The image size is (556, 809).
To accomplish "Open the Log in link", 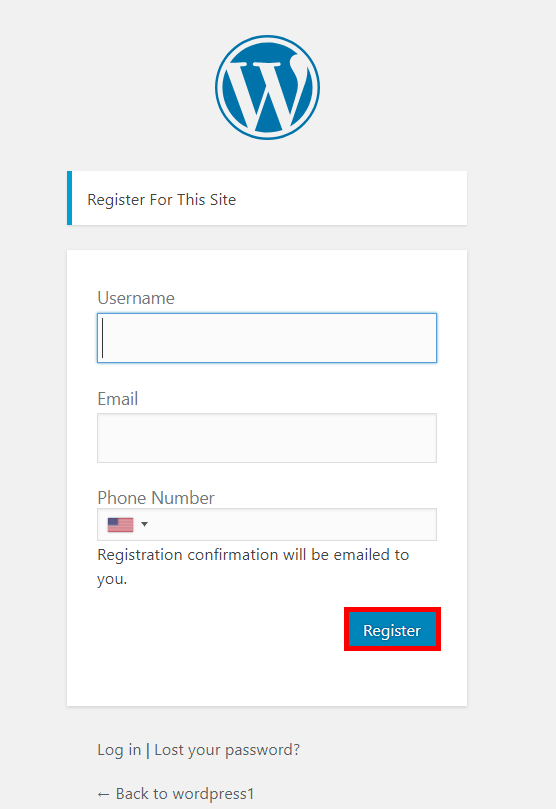I will click(x=119, y=750).
